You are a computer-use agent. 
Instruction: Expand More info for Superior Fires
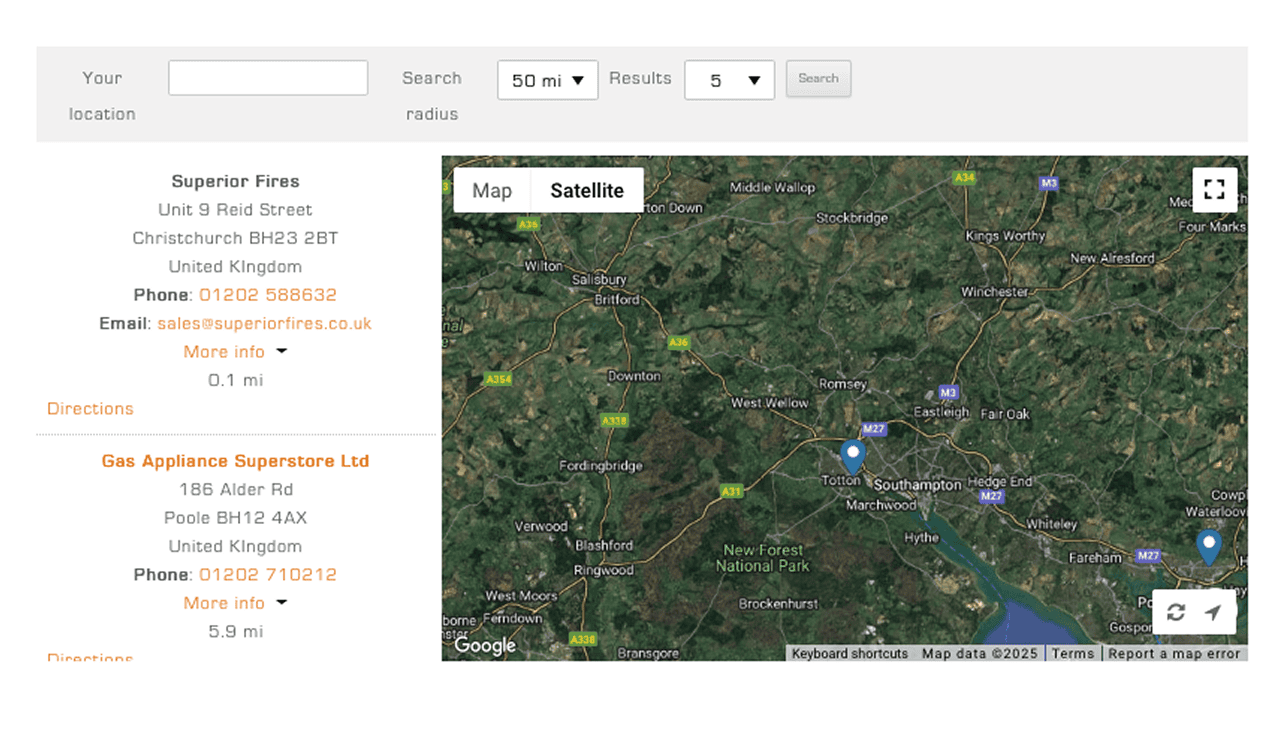234,352
